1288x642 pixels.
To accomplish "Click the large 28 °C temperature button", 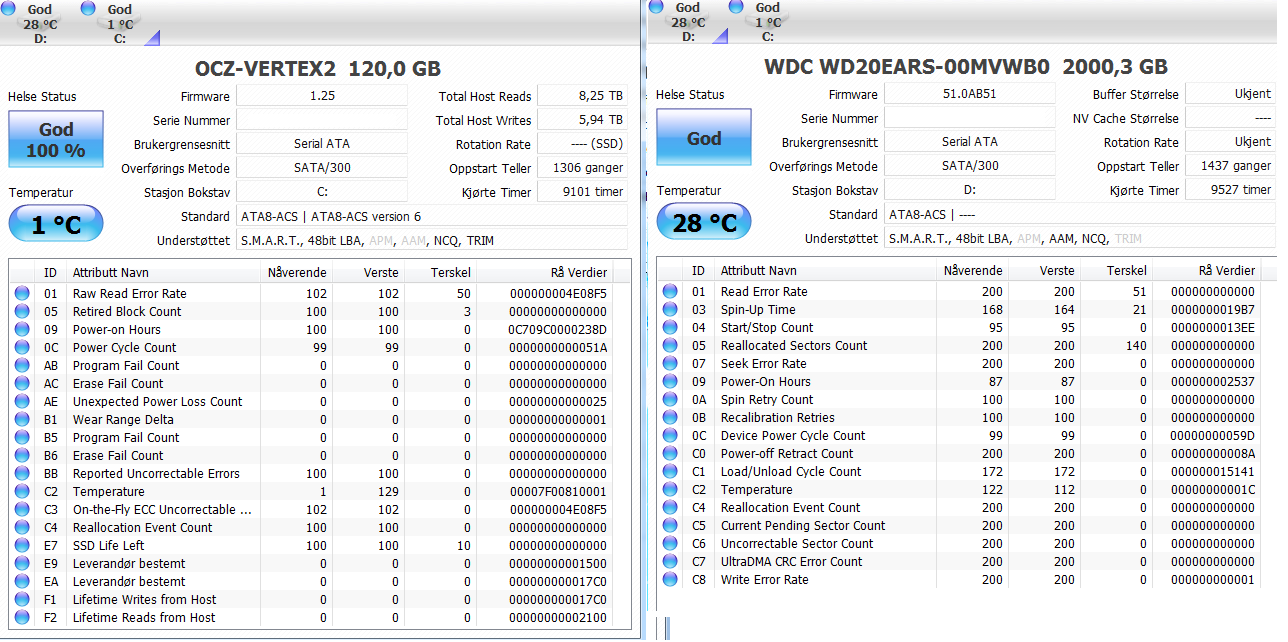I will click(x=704, y=222).
